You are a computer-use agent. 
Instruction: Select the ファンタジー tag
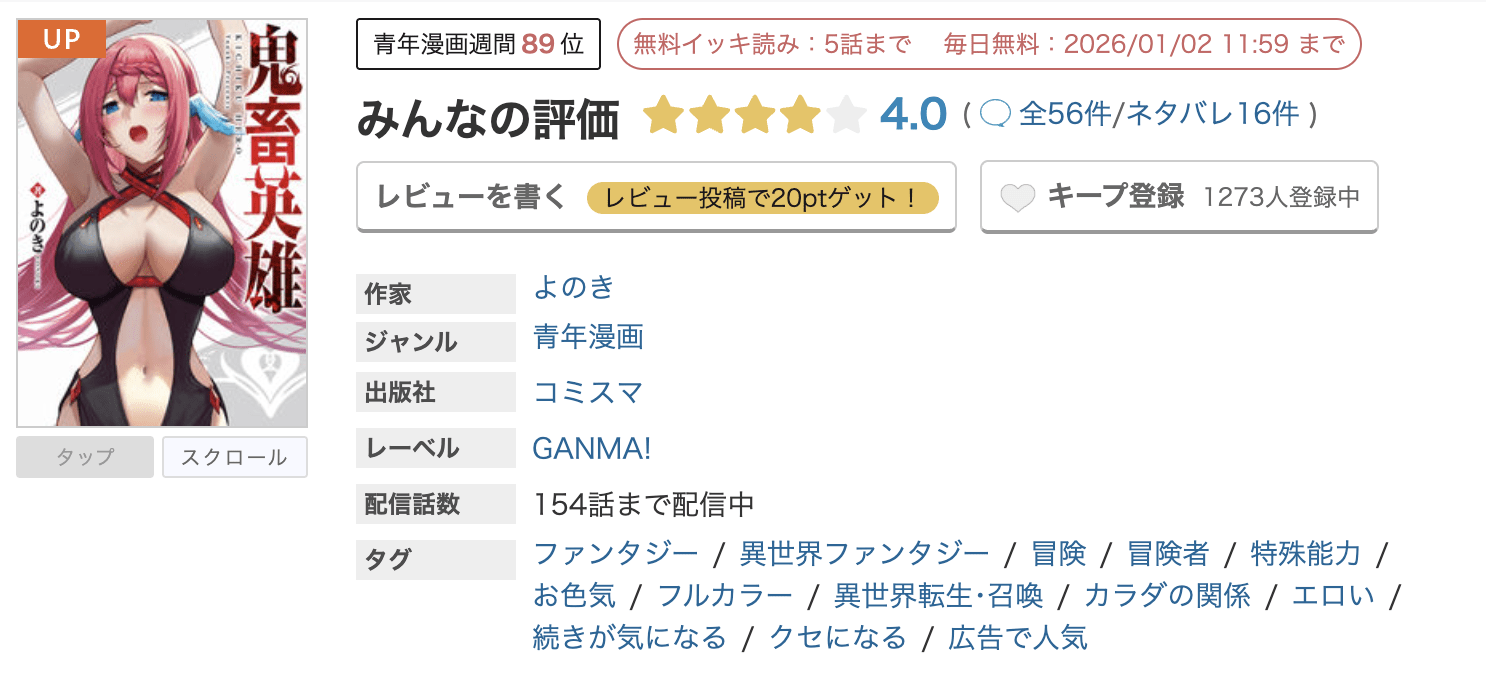tap(616, 553)
